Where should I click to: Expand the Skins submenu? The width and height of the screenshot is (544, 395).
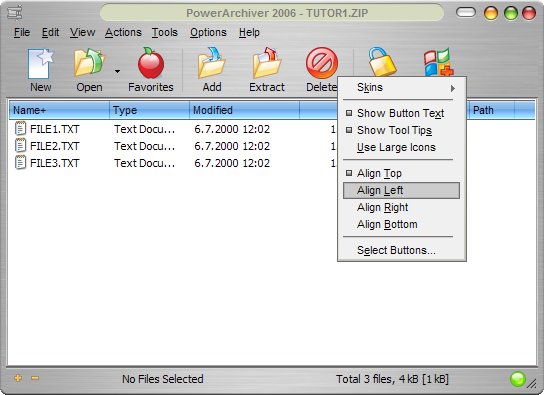point(401,87)
